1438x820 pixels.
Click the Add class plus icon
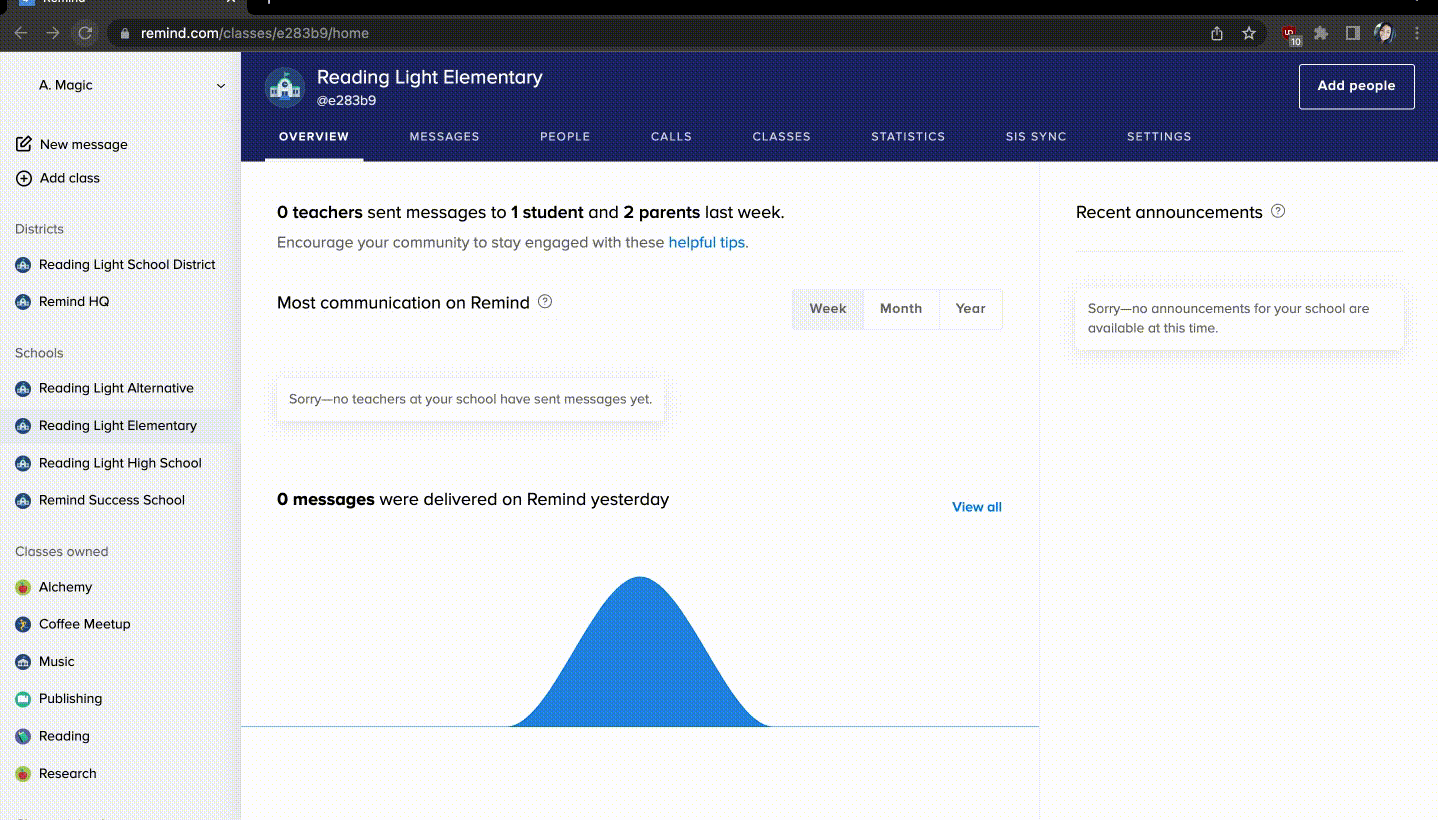[x=24, y=178]
